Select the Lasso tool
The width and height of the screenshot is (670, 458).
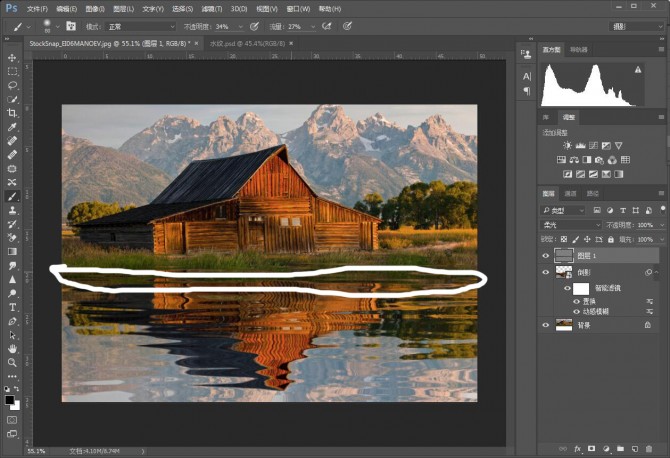[12, 86]
